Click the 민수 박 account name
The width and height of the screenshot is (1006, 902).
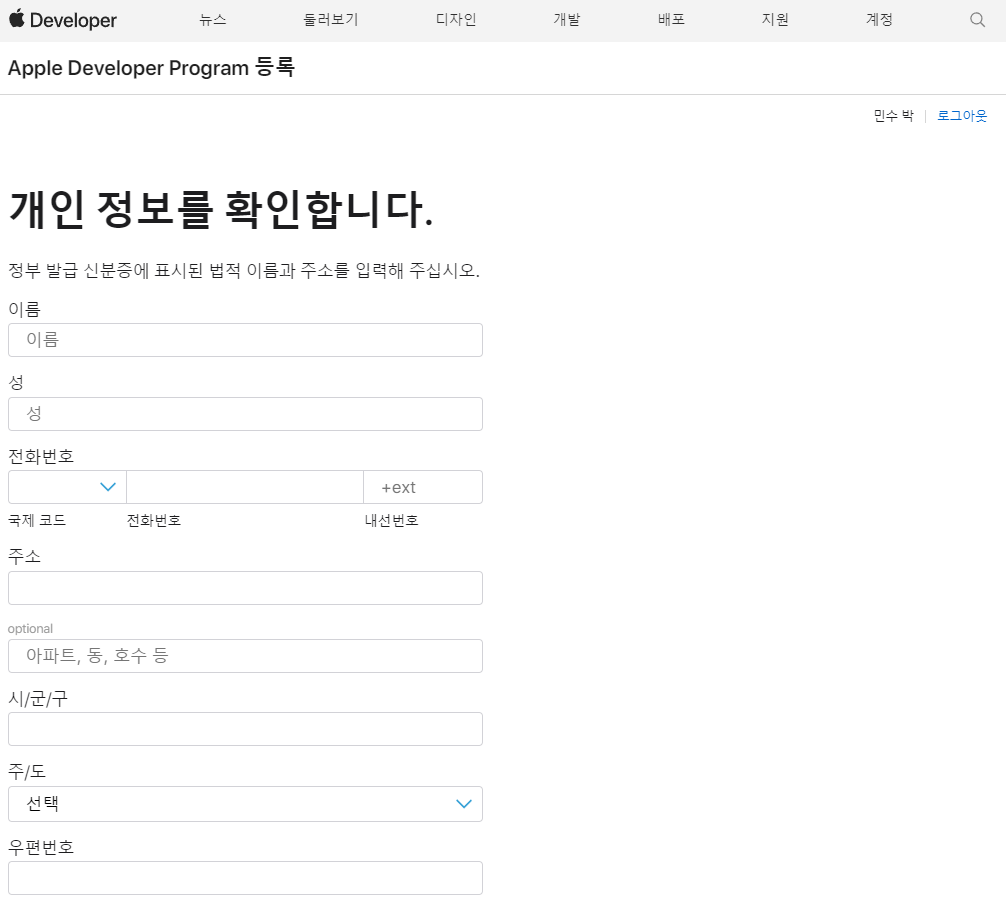click(x=893, y=115)
